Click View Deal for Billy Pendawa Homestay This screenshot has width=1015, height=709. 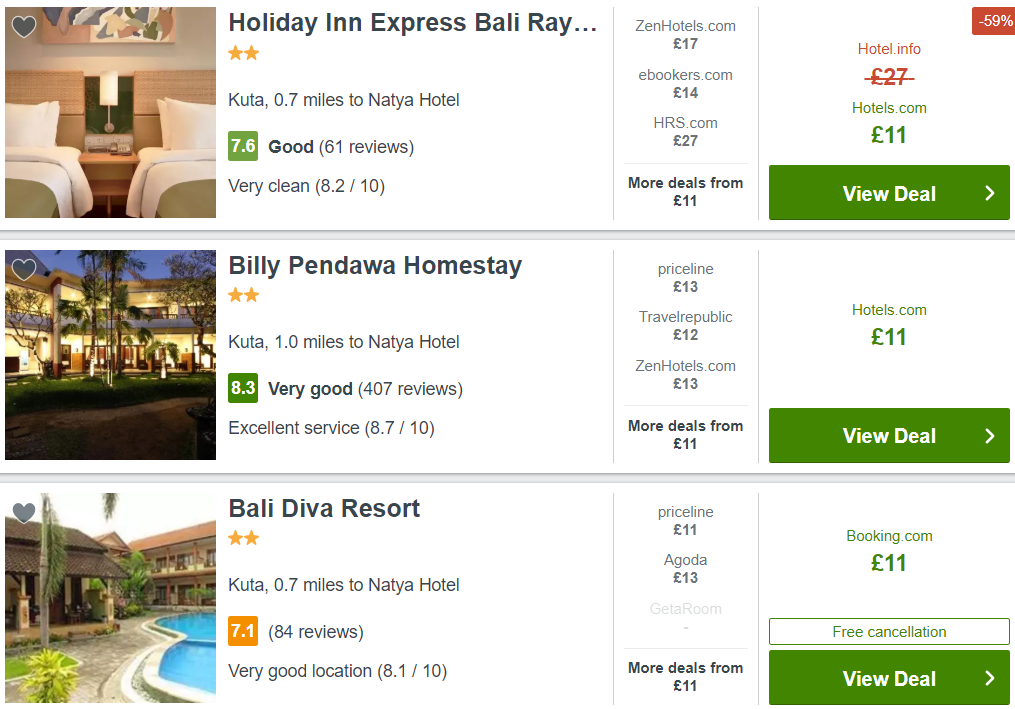(x=889, y=435)
